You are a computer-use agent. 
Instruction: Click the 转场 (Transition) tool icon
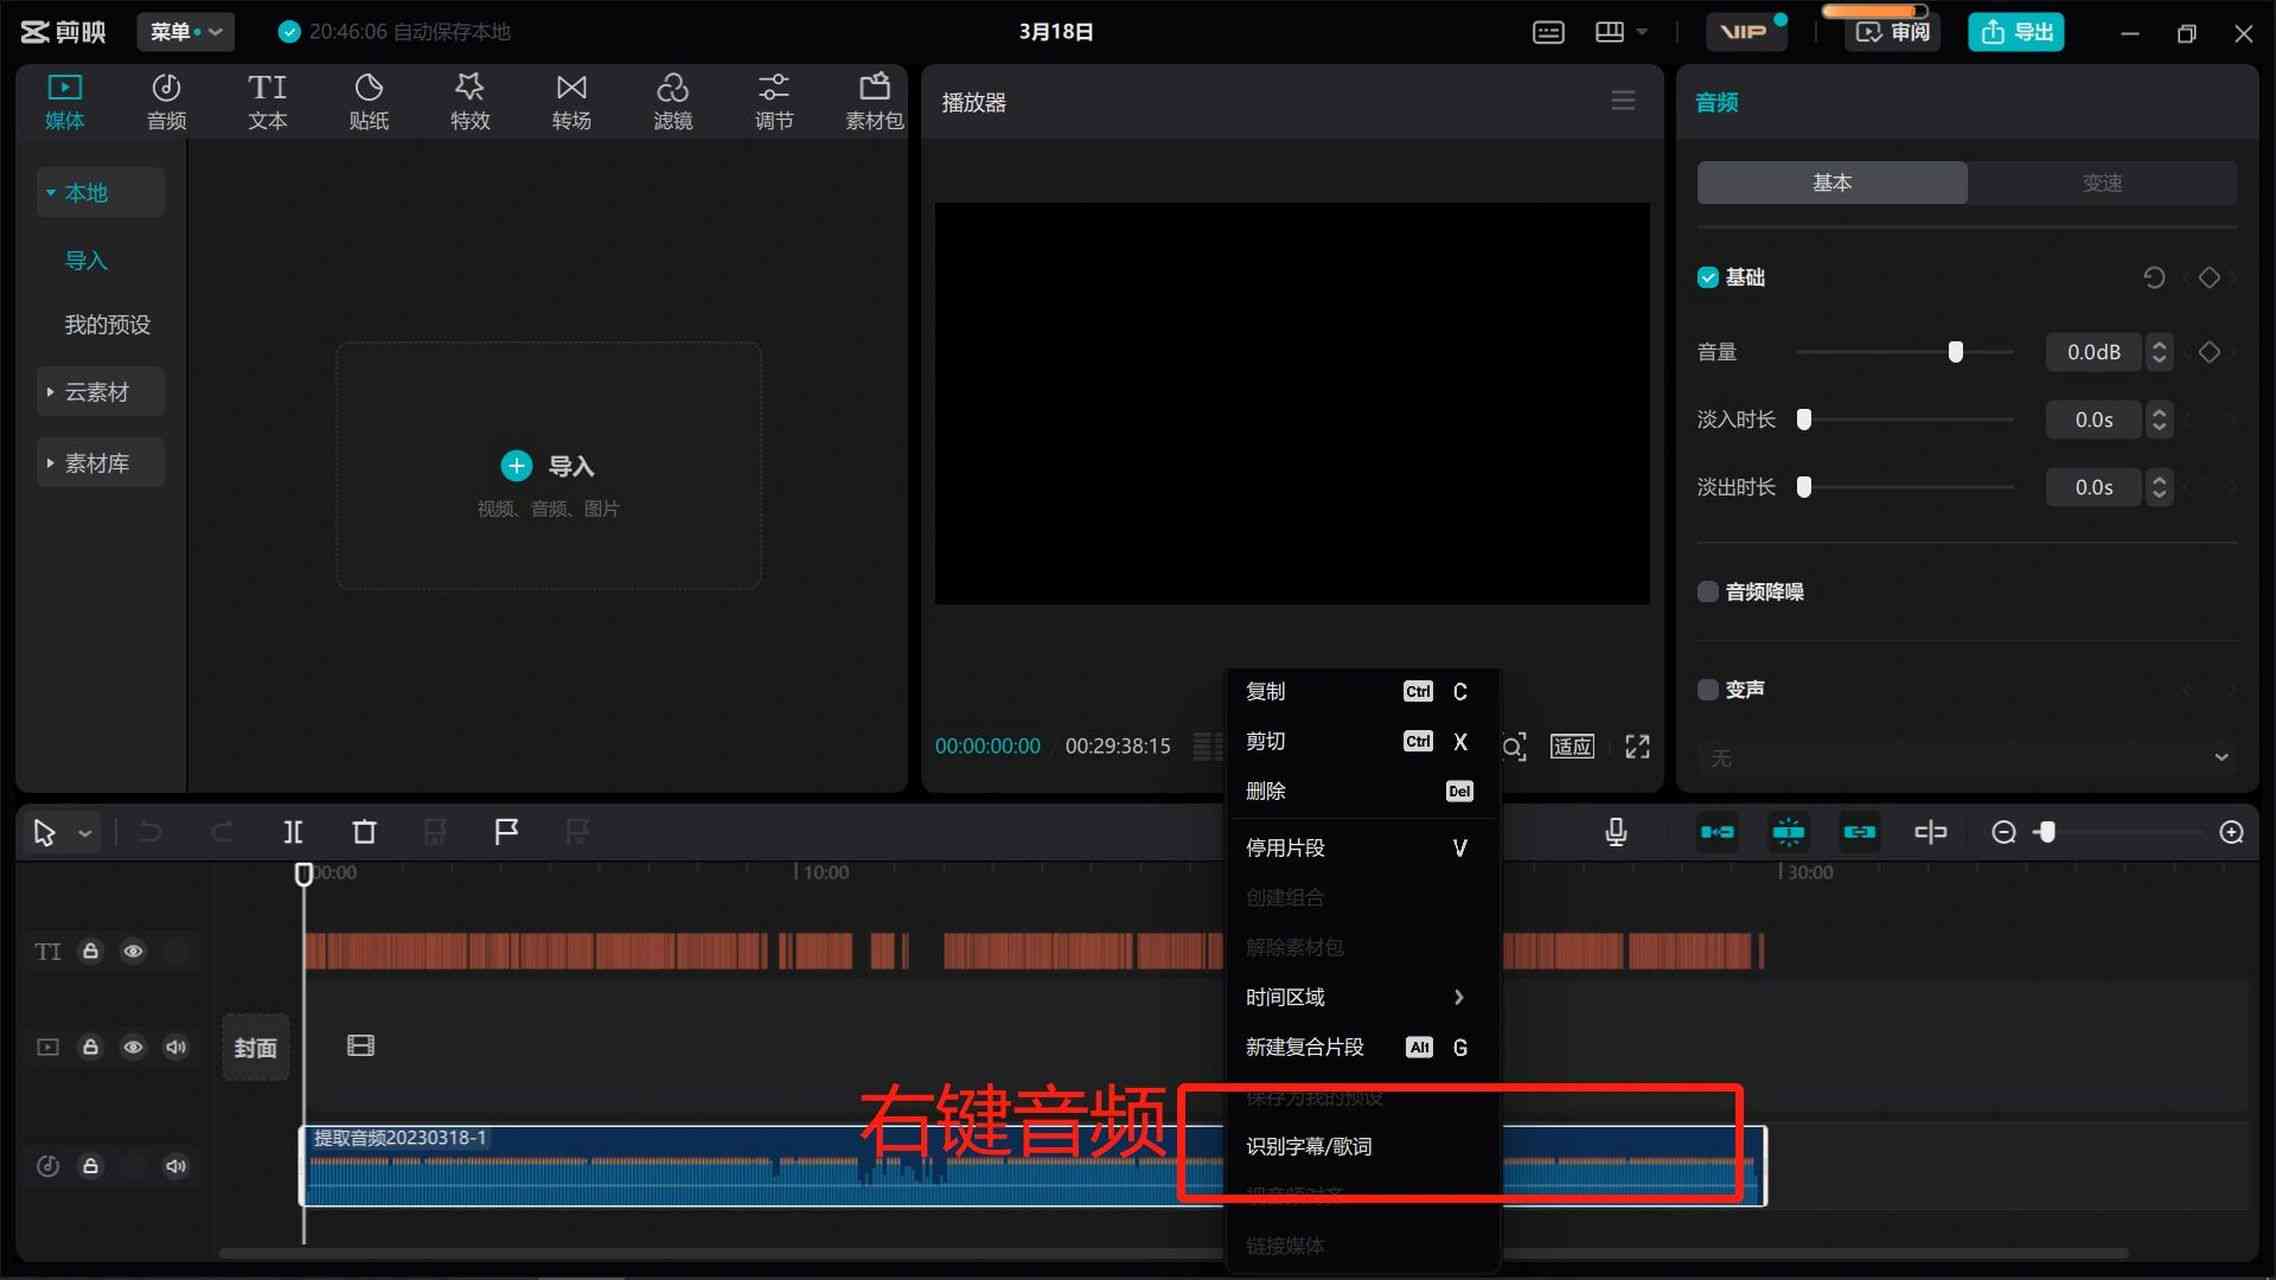click(571, 102)
